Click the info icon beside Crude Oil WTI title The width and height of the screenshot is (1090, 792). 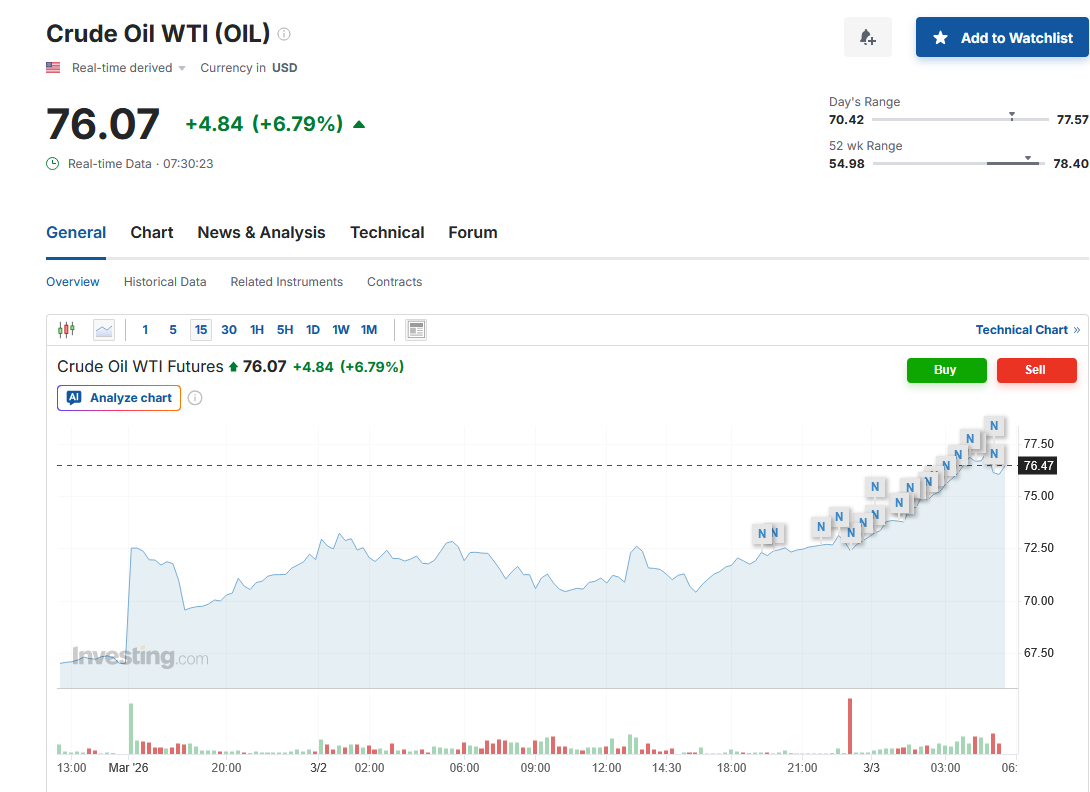tap(284, 33)
